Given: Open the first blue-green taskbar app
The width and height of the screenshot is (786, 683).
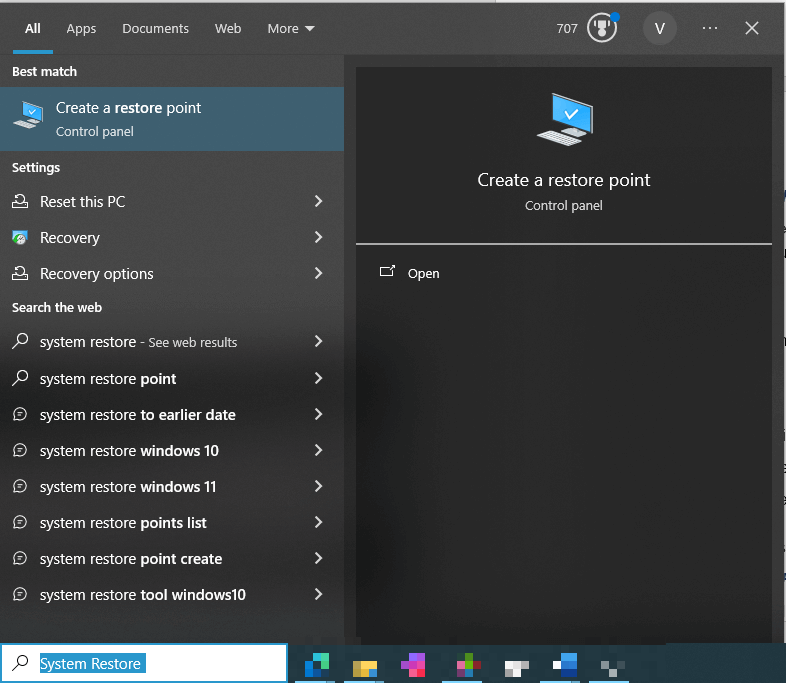Looking at the screenshot, I should [317, 665].
